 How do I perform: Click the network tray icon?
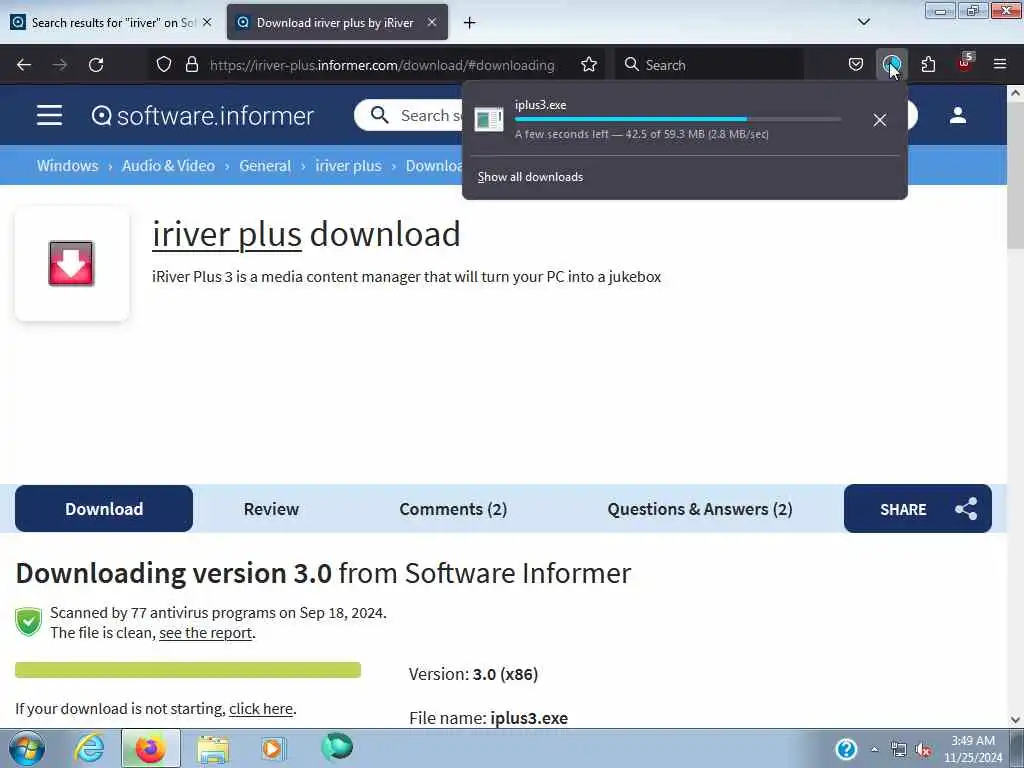(899, 750)
